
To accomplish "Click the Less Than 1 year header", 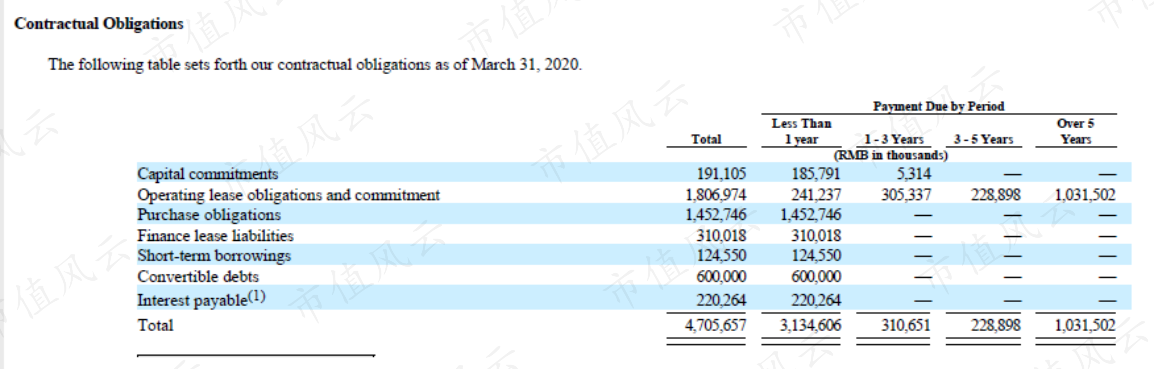I will pyautogui.click(x=801, y=132).
